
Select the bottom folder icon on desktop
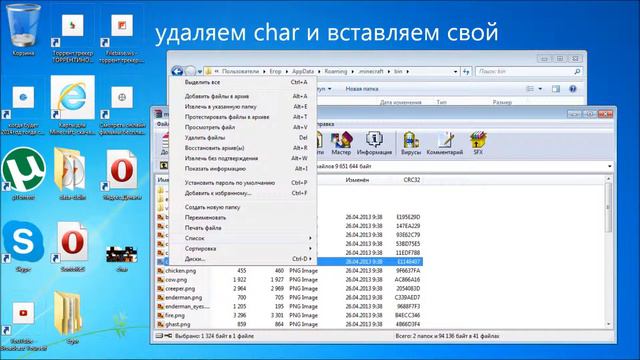(x=69, y=317)
